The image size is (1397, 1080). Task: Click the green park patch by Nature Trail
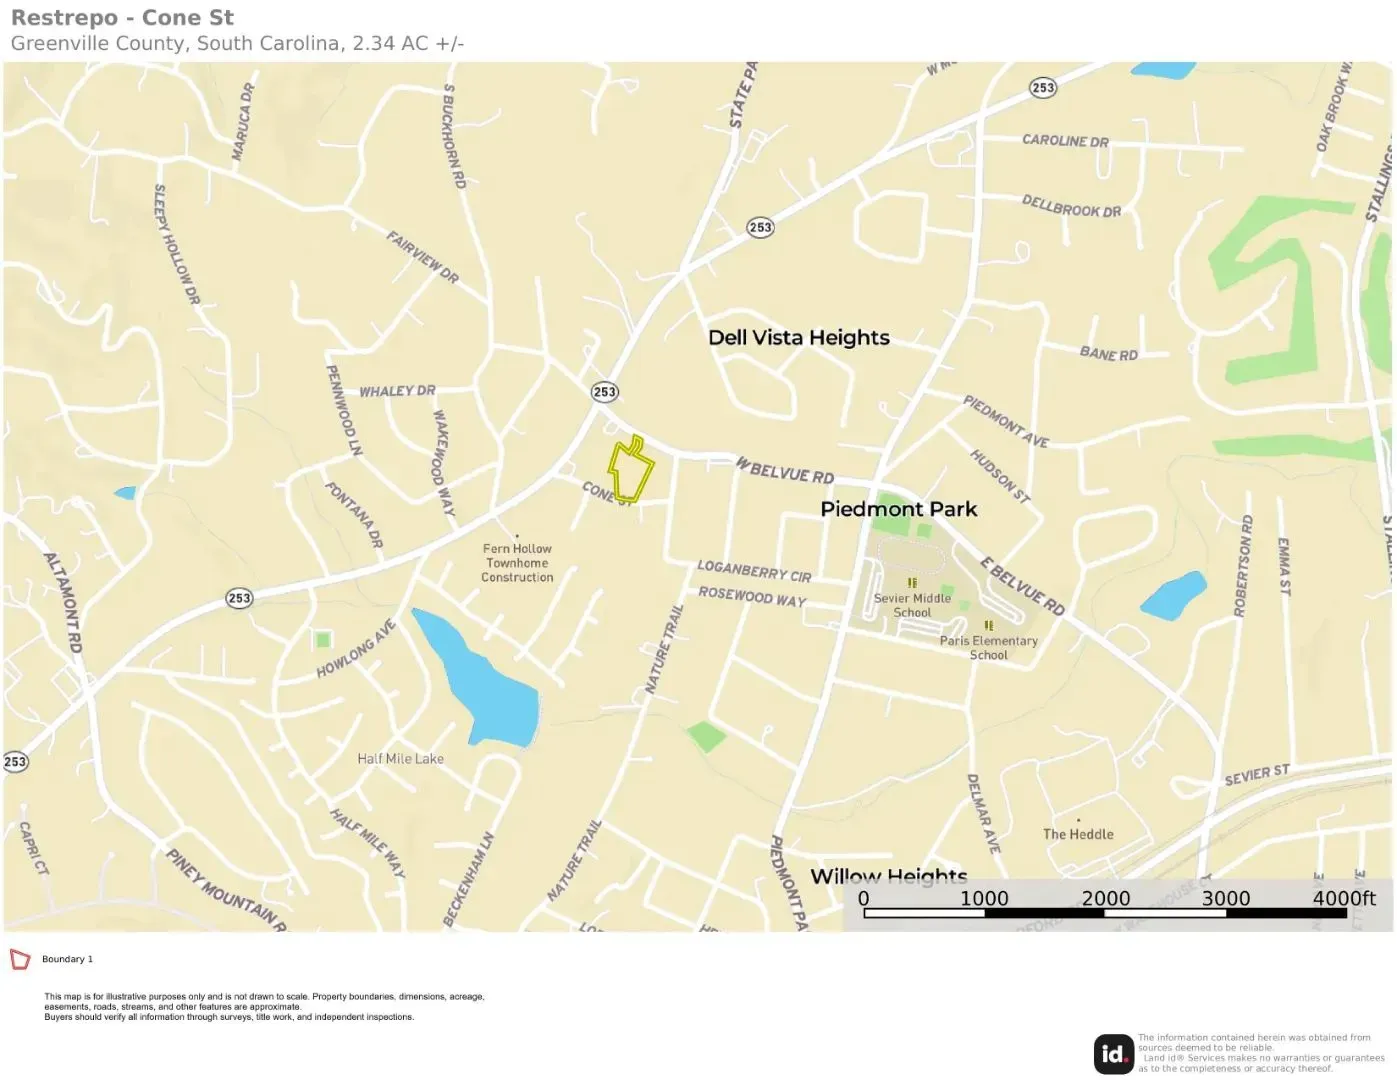(x=707, y=737)
